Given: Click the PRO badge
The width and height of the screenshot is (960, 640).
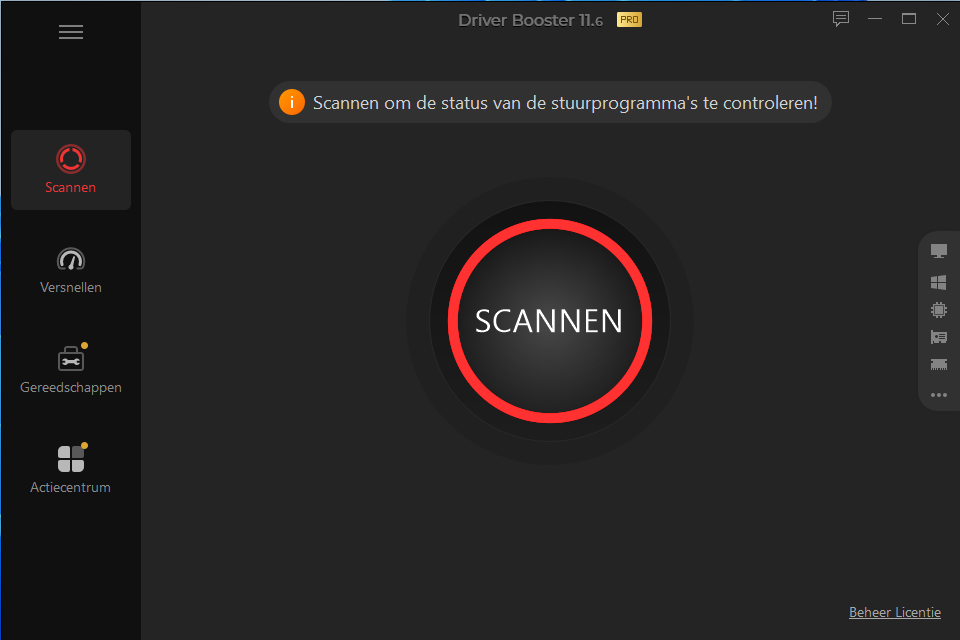Looking at the screenshot, I should (629, 20).
